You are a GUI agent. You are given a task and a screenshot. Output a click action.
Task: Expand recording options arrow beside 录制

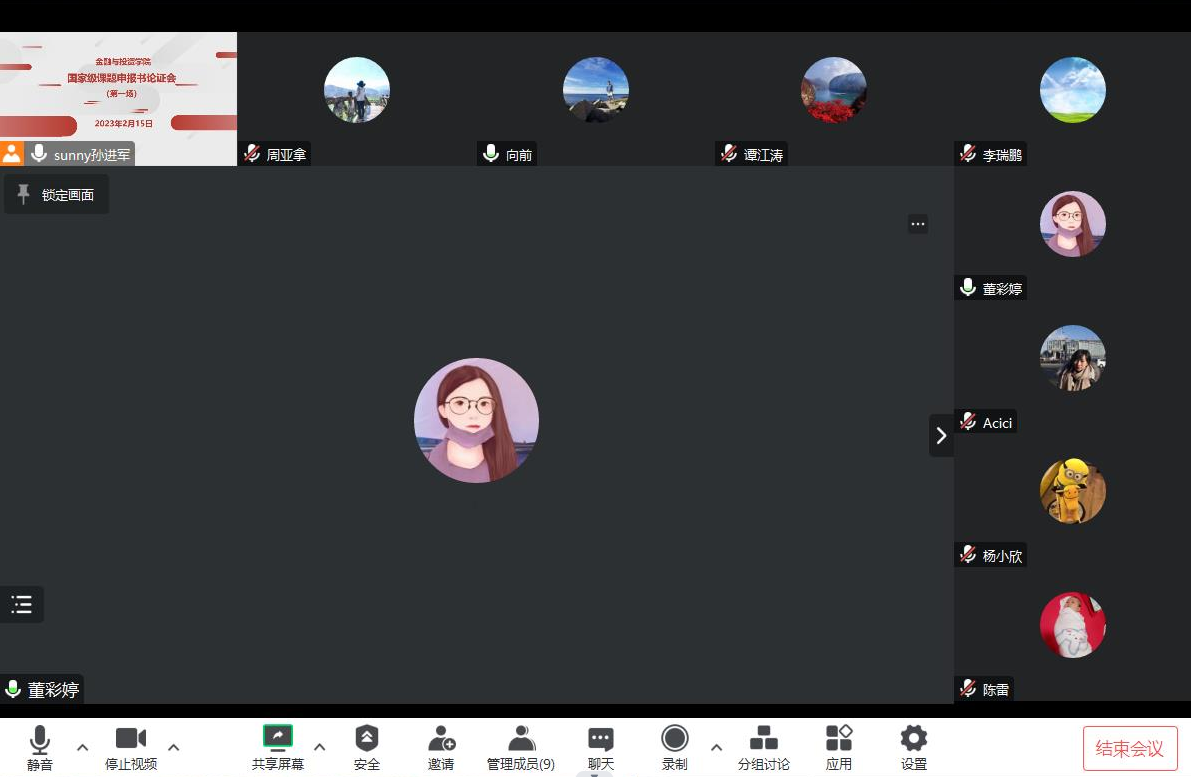click(716, 747)
